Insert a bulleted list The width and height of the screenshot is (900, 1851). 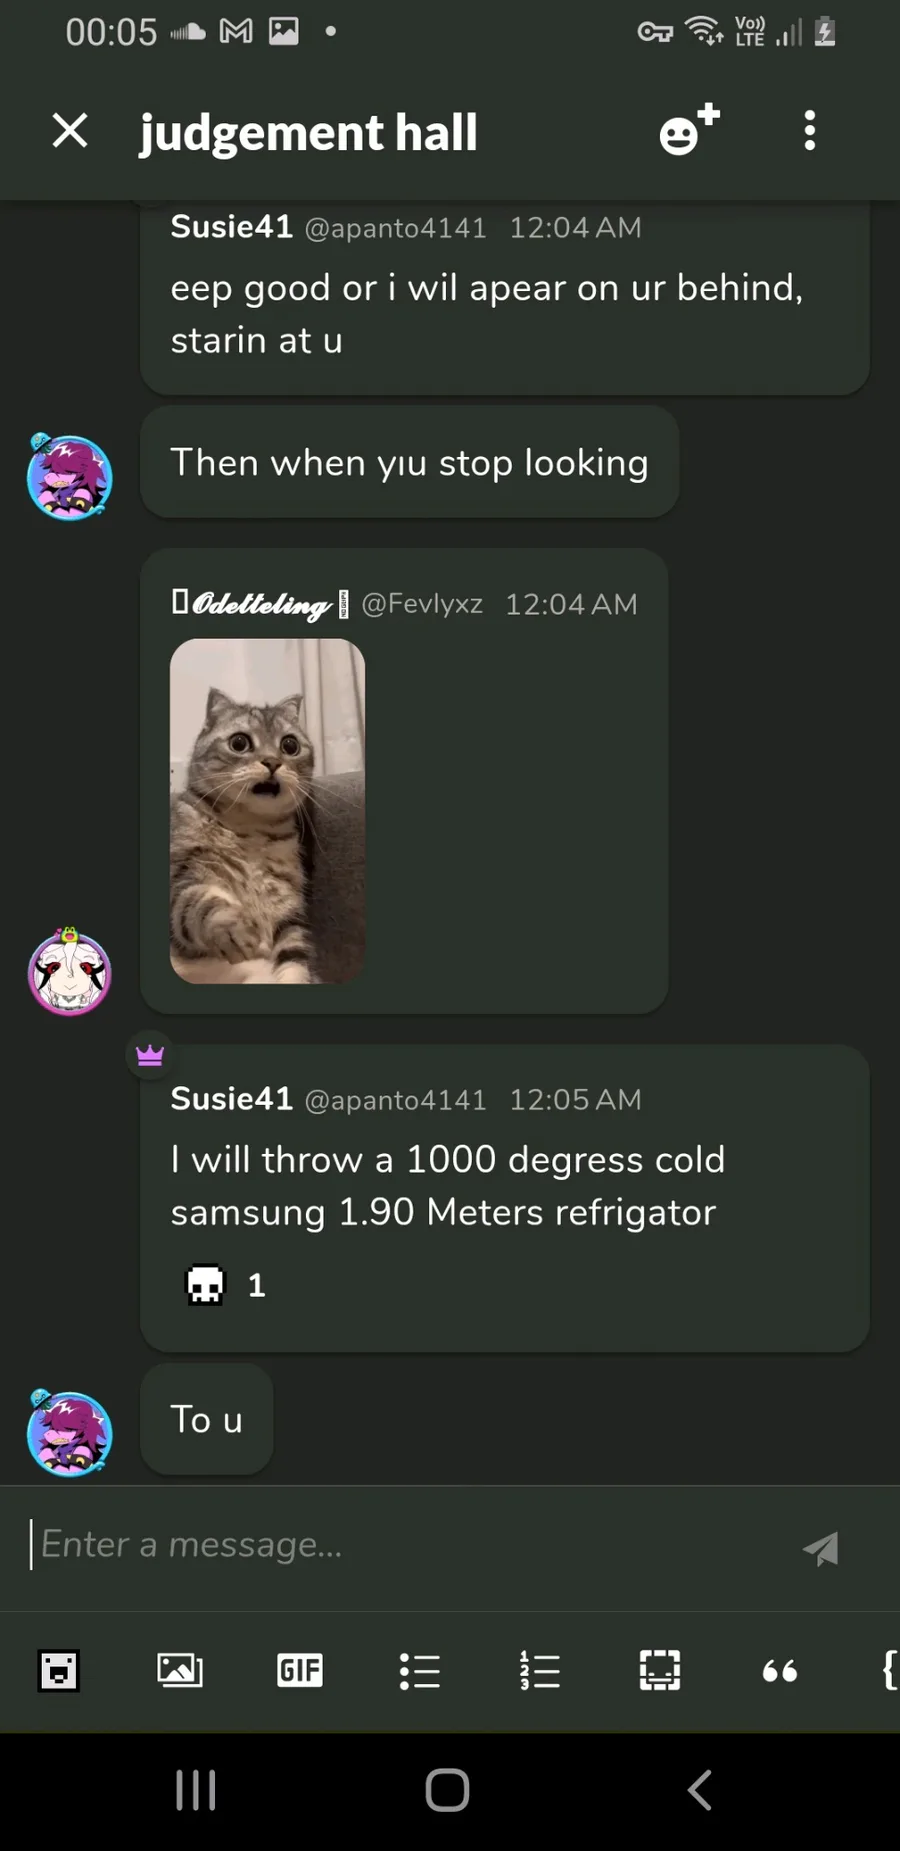click(x=420, y=1671)
